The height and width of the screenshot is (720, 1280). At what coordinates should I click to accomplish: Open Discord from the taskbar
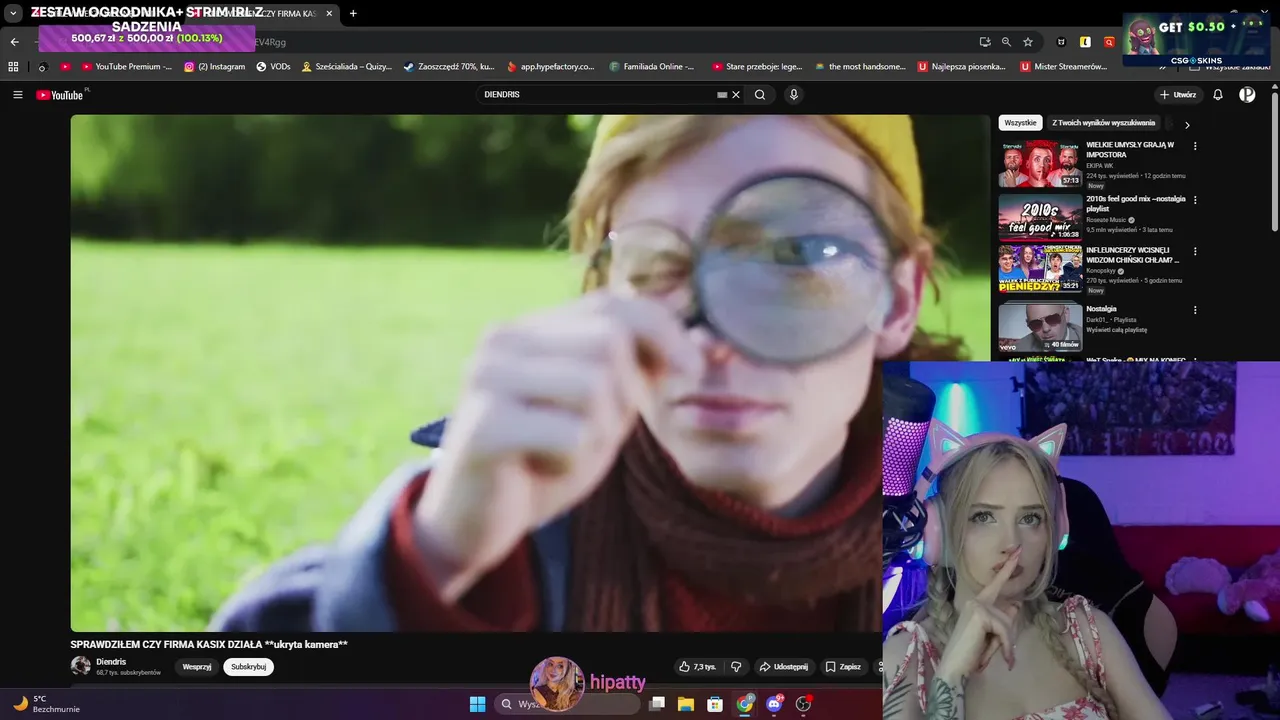(774, 704)
